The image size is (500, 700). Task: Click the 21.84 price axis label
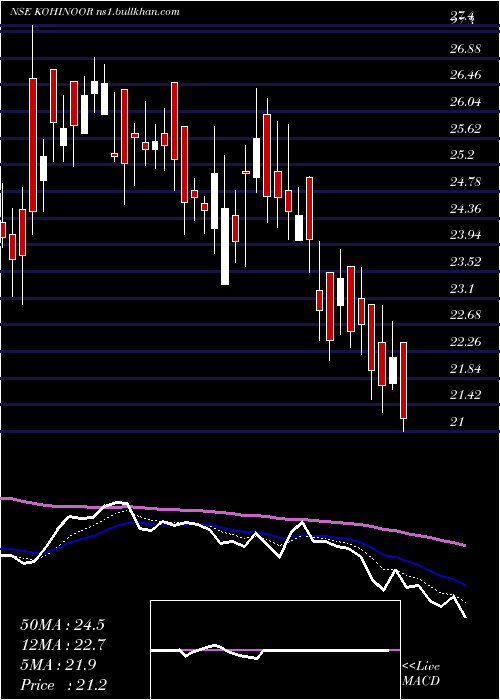(x=465, y=369)
